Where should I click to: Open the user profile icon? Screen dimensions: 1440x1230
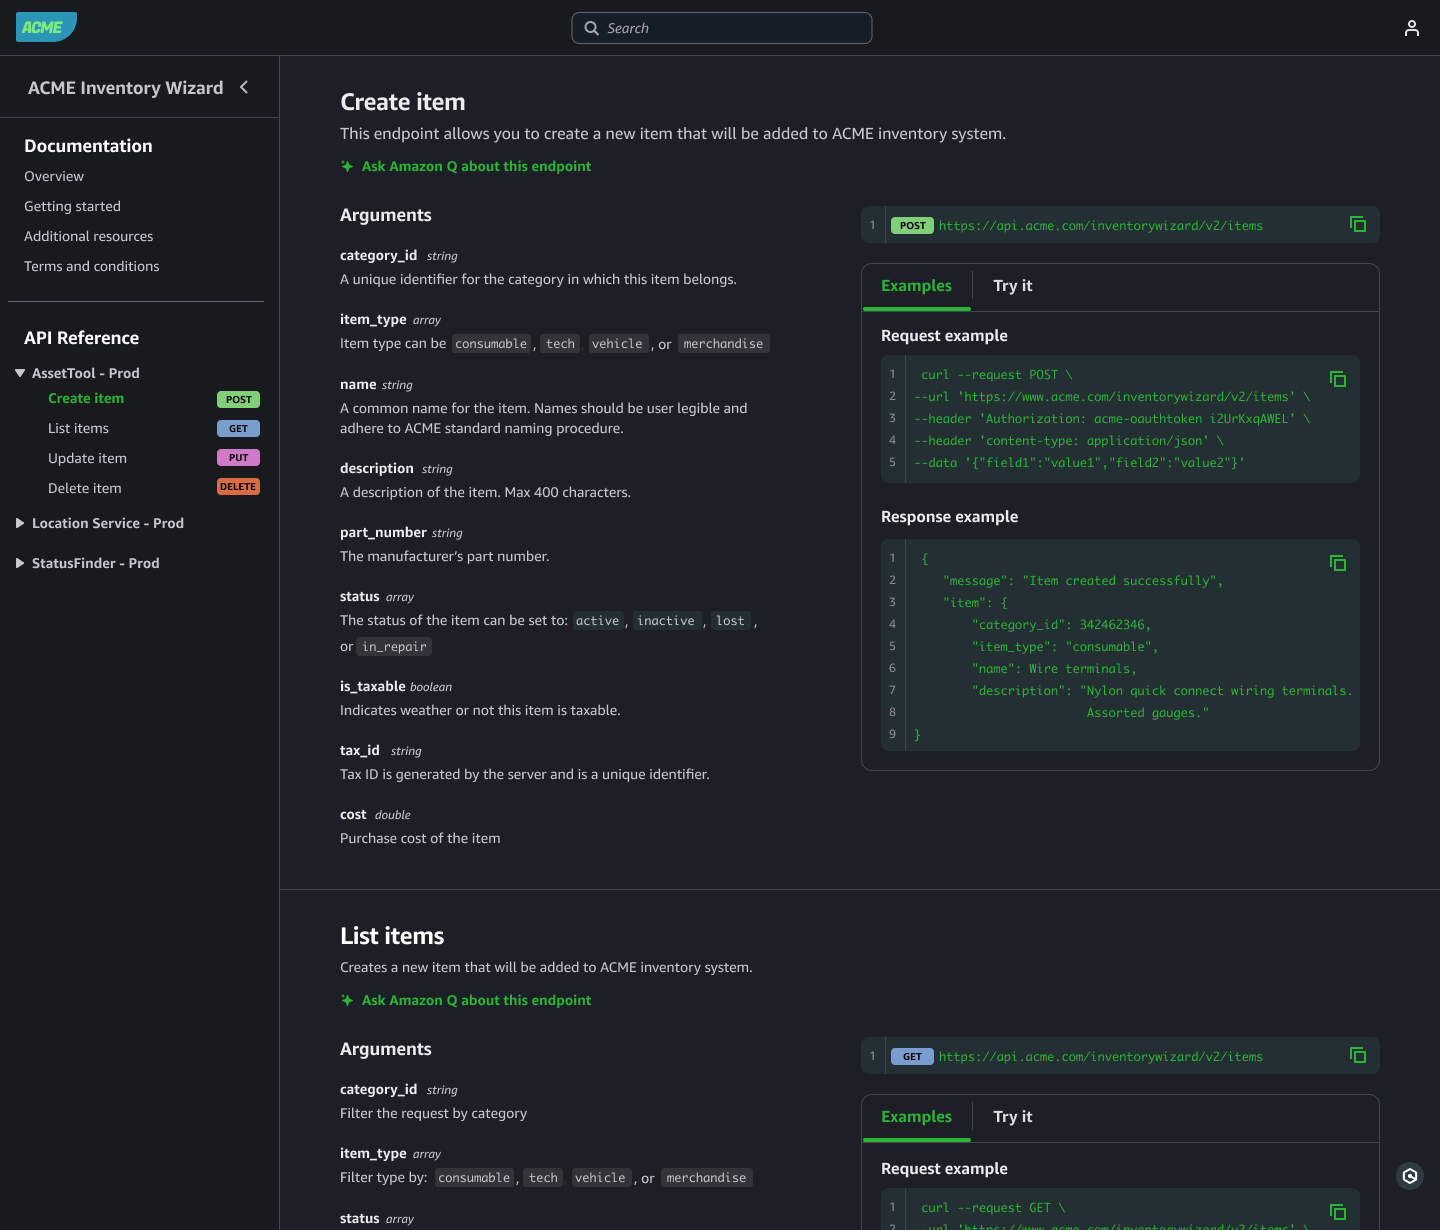[1411, 28]
